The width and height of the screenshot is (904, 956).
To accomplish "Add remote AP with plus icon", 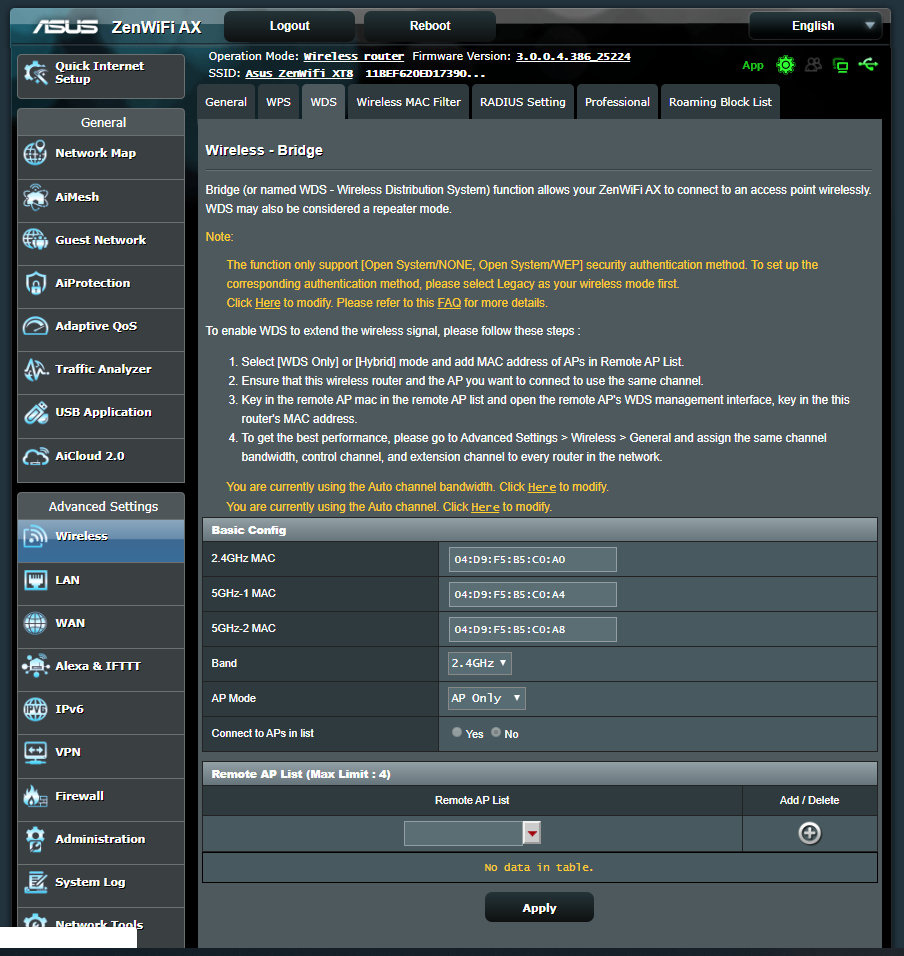I will coord(810,833).
